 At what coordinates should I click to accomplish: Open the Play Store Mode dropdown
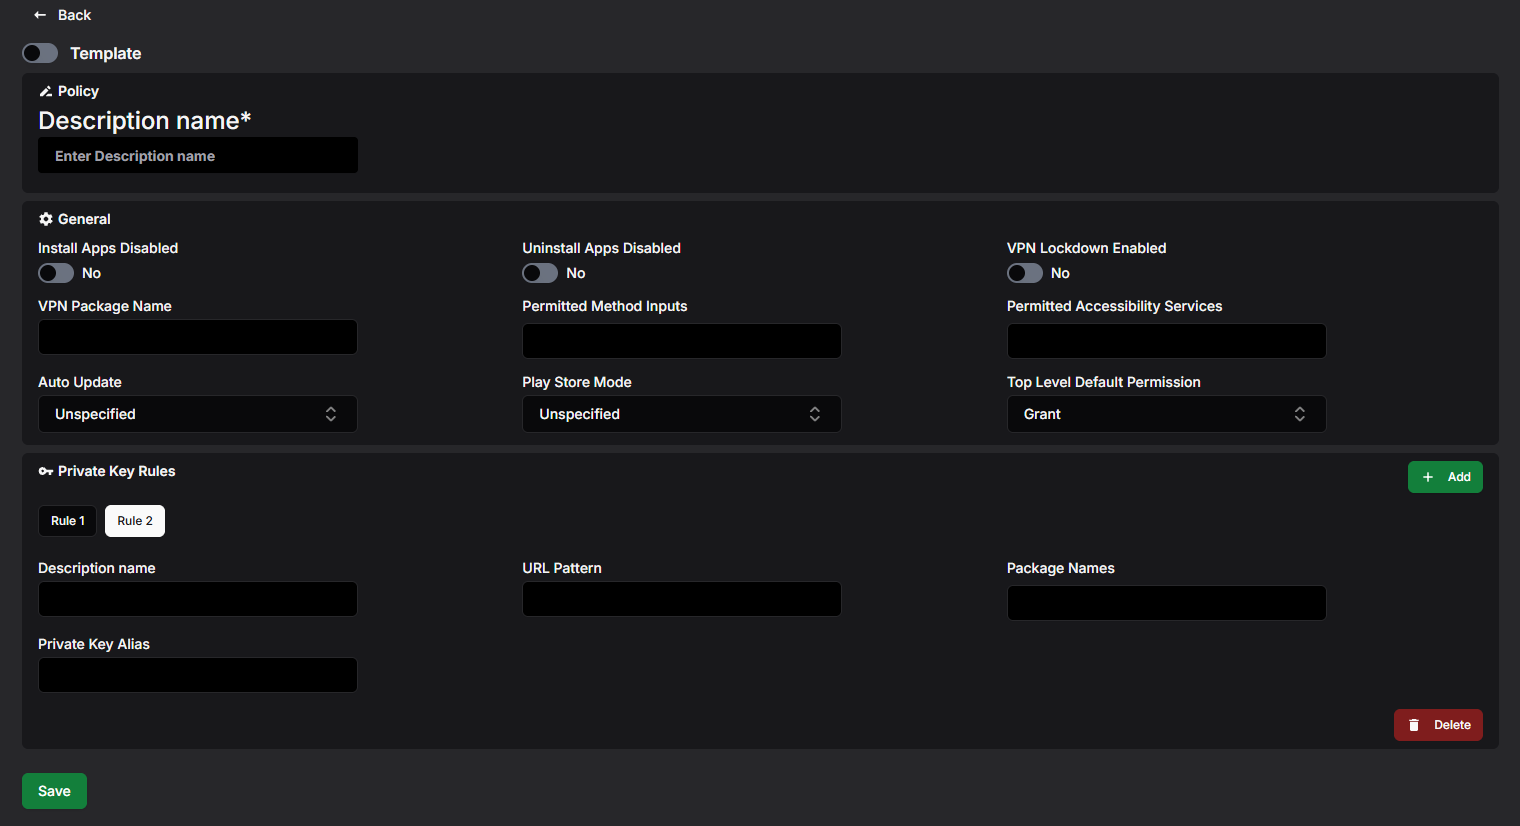click(x=682, y=414)
